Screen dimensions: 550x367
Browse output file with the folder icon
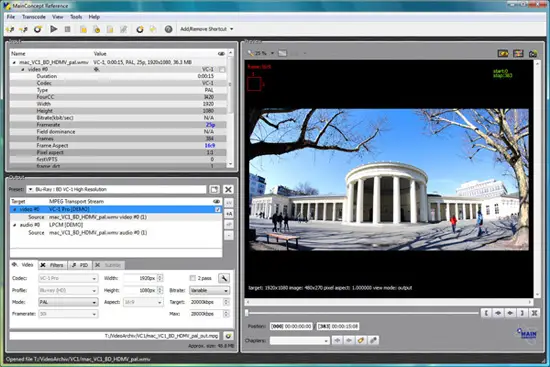[228, 336]
